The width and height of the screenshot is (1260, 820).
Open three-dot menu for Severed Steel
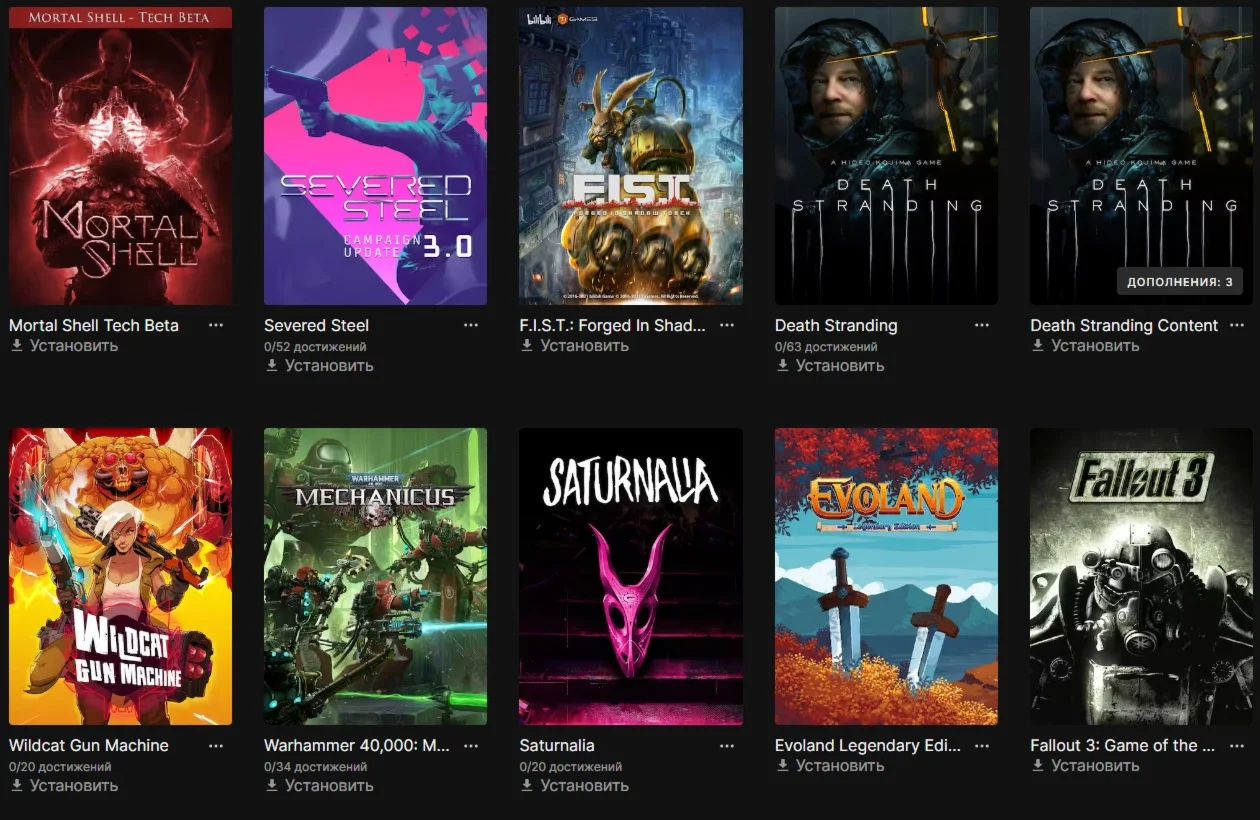point(471,325)
